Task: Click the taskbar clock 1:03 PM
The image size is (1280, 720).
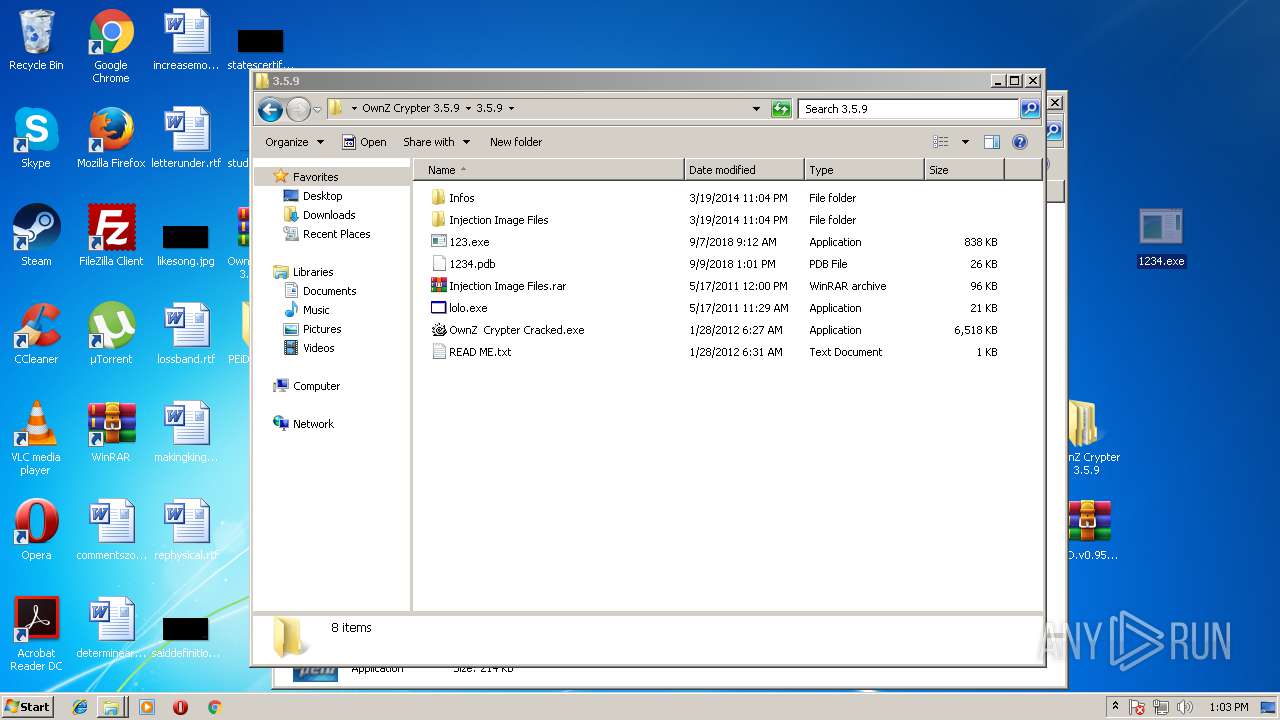Action: tap(1229, 707)
